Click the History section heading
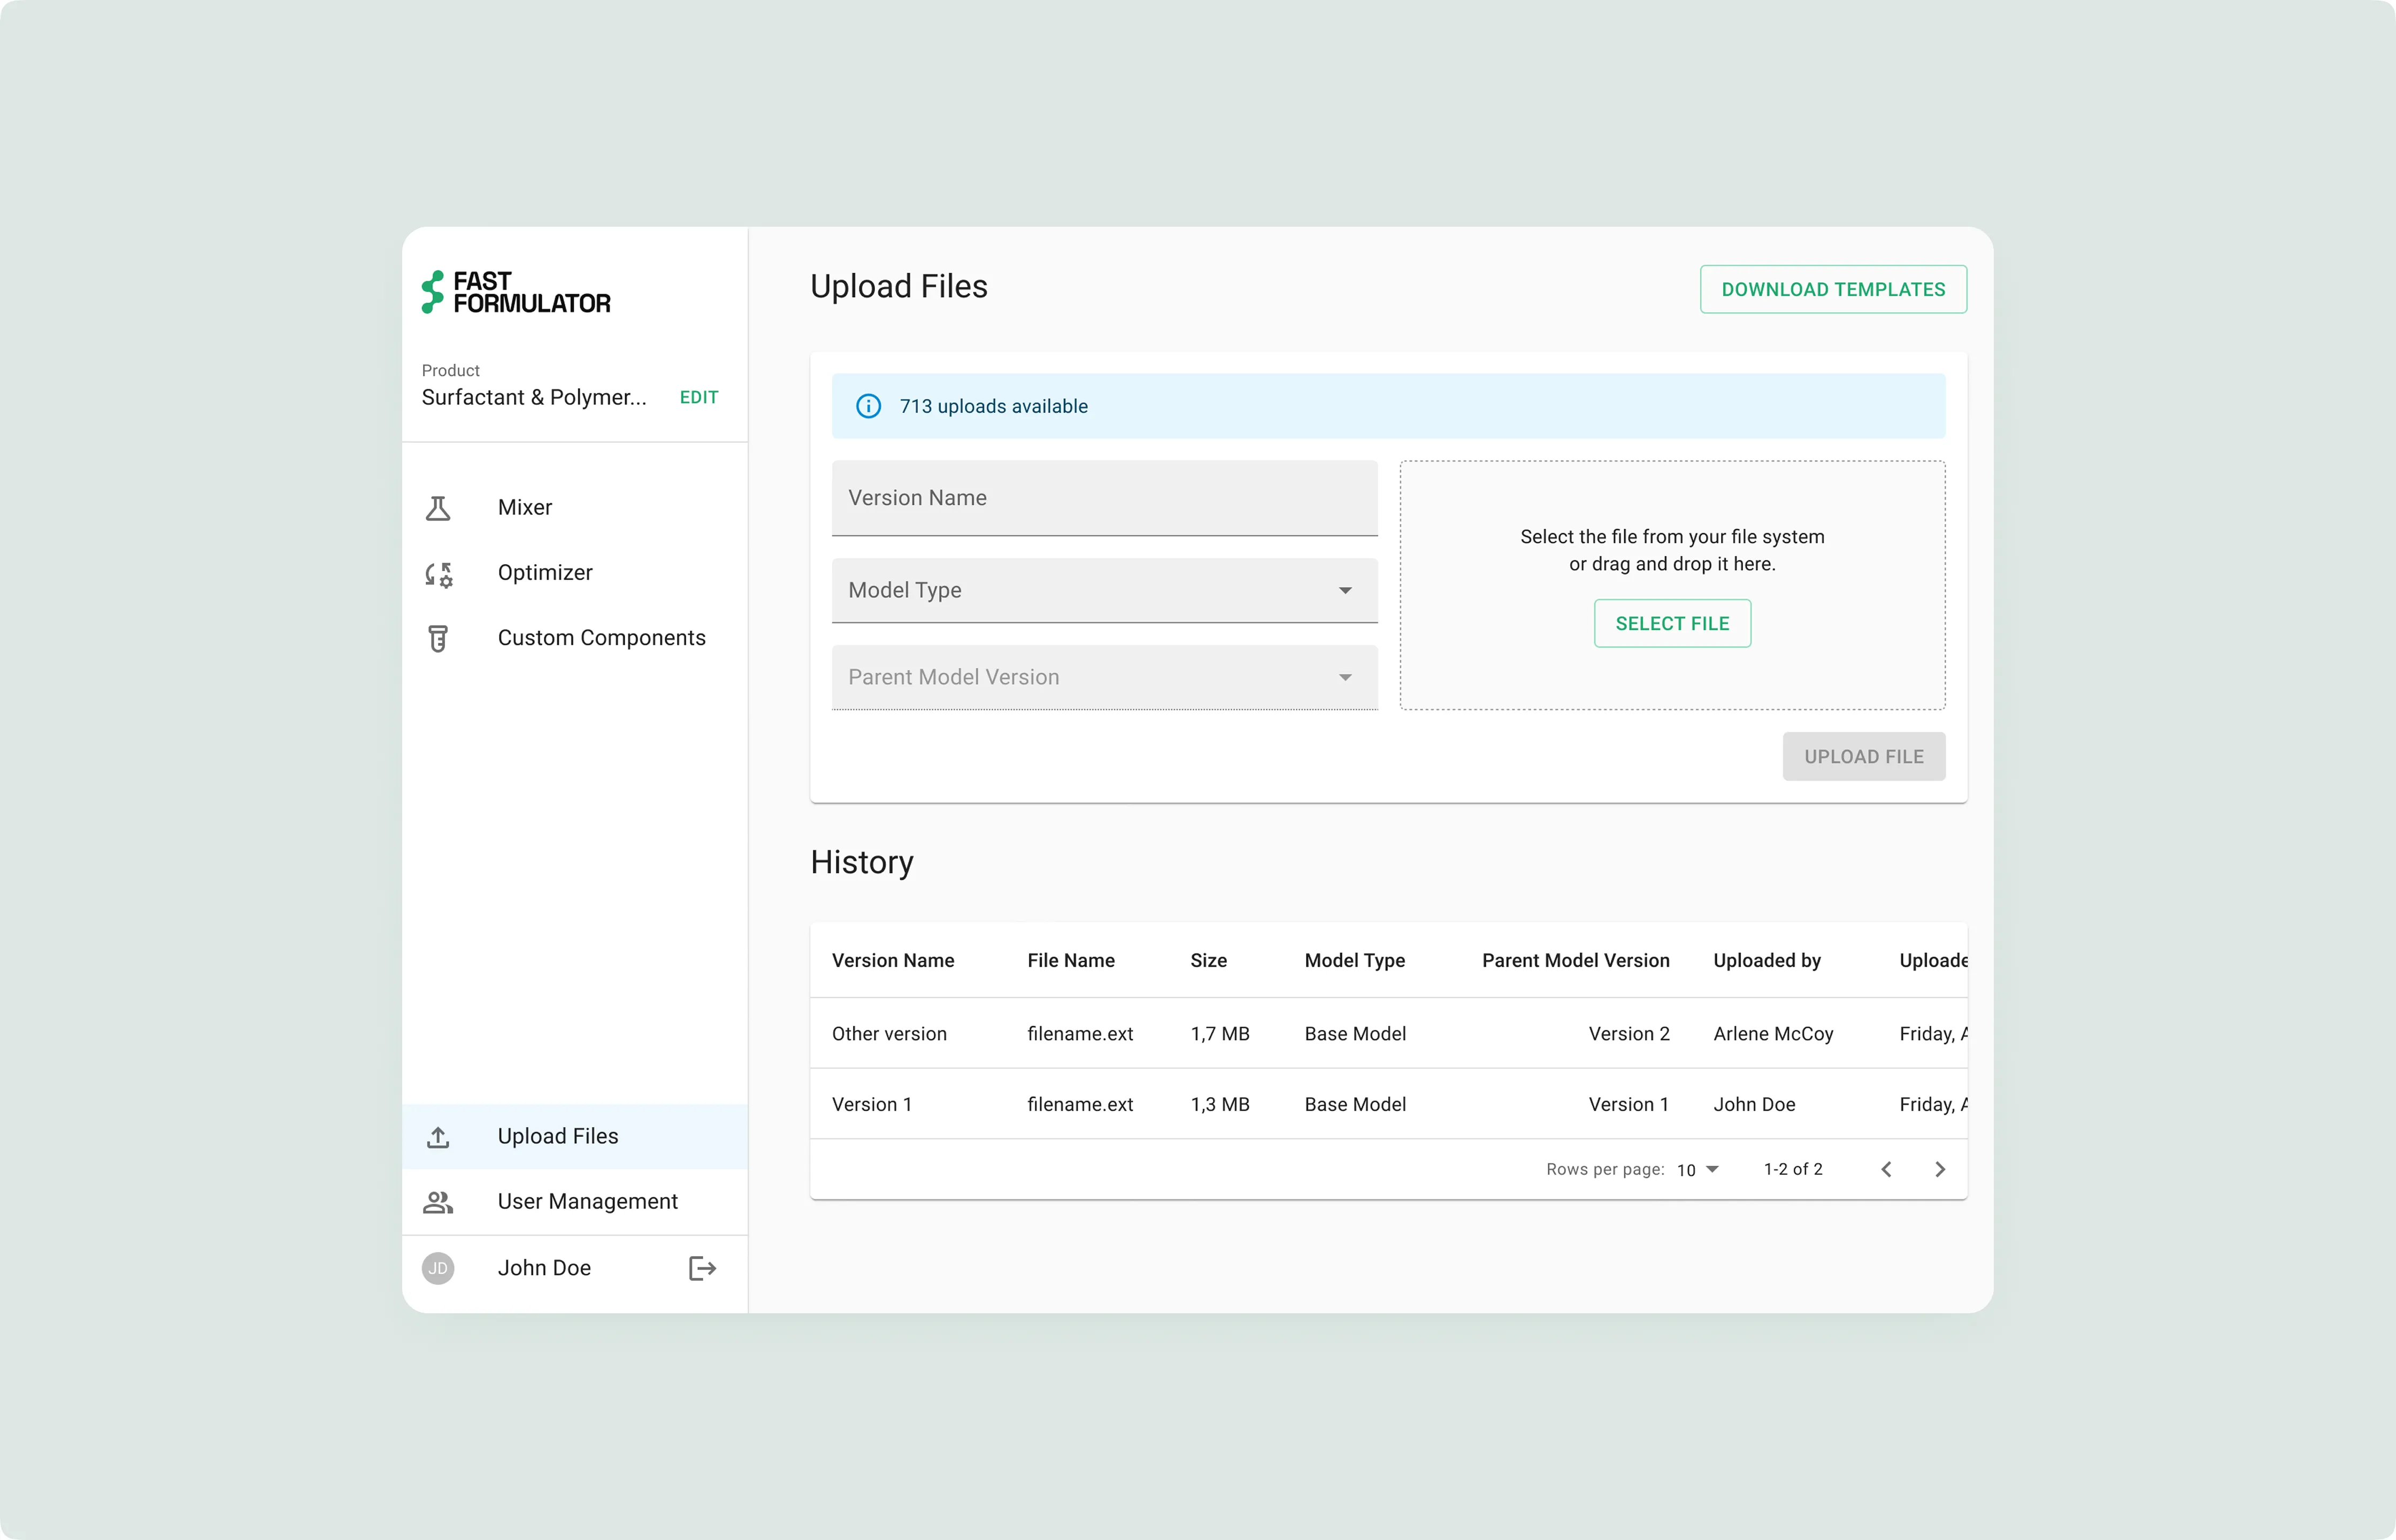This screenshot has height=1540, width=2396. pos(861,862)
